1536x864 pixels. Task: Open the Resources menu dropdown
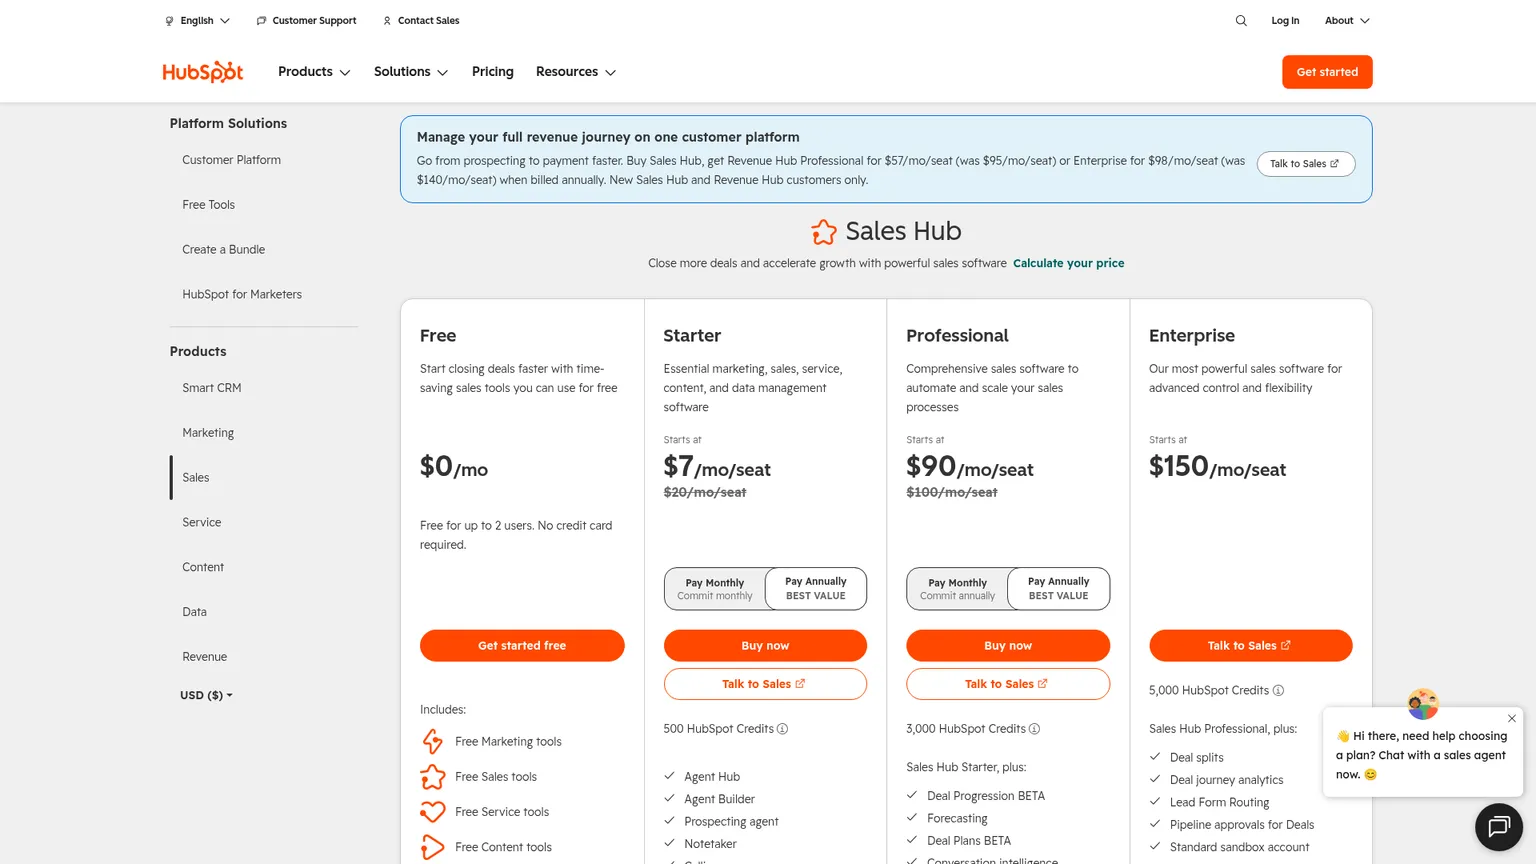tap(576, 72)
